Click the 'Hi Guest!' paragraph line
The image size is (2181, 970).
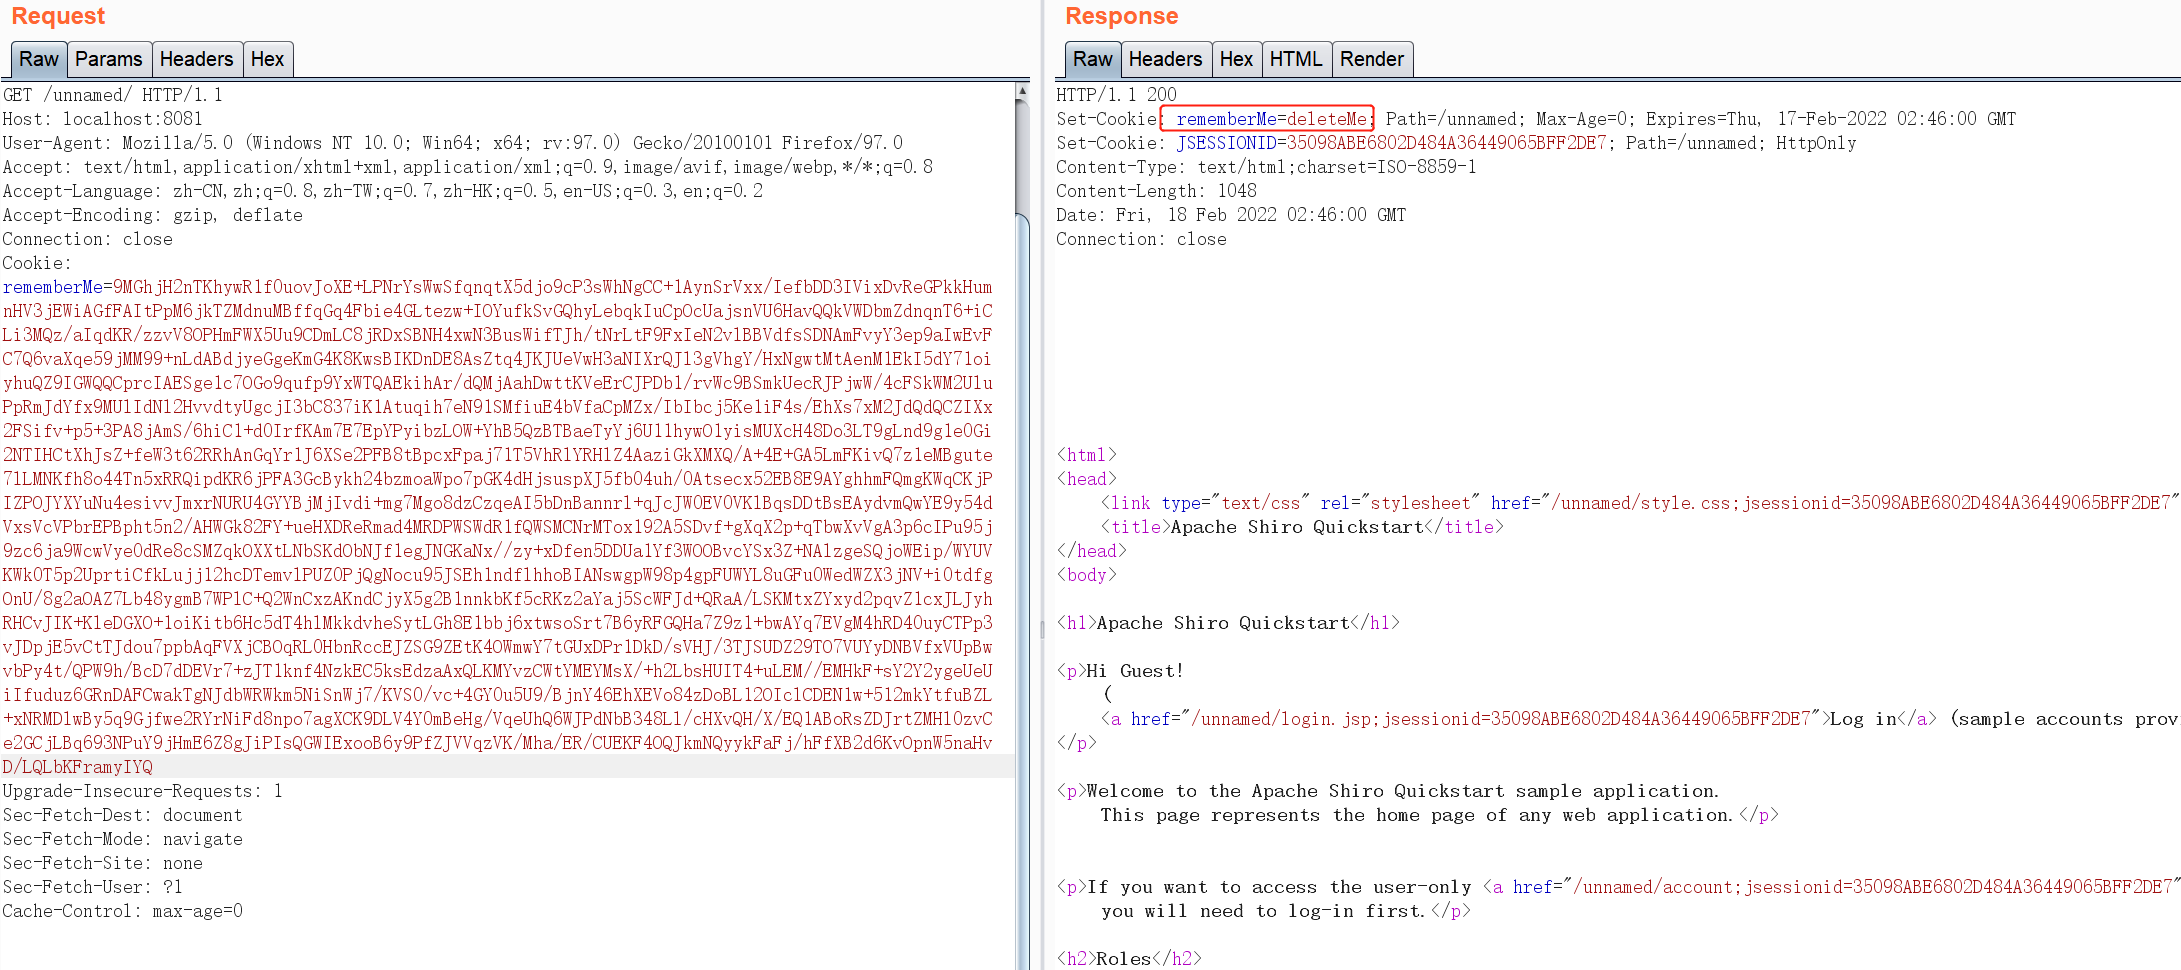coord(1120,671)
